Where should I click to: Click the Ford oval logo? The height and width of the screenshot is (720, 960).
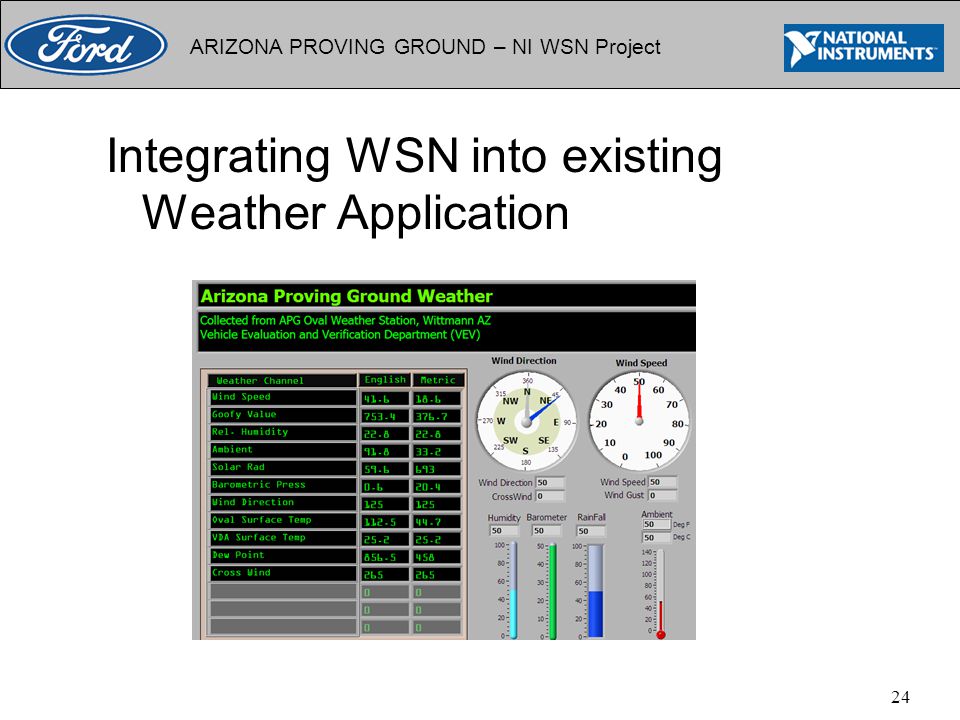point(85,45)
